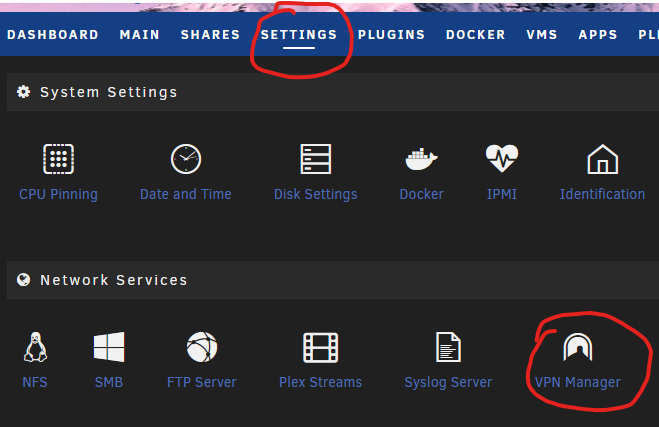Image resolution: width=659 pixels, height=427 pixels.
Task: Select the VMS tab
Action: point(542,34)
